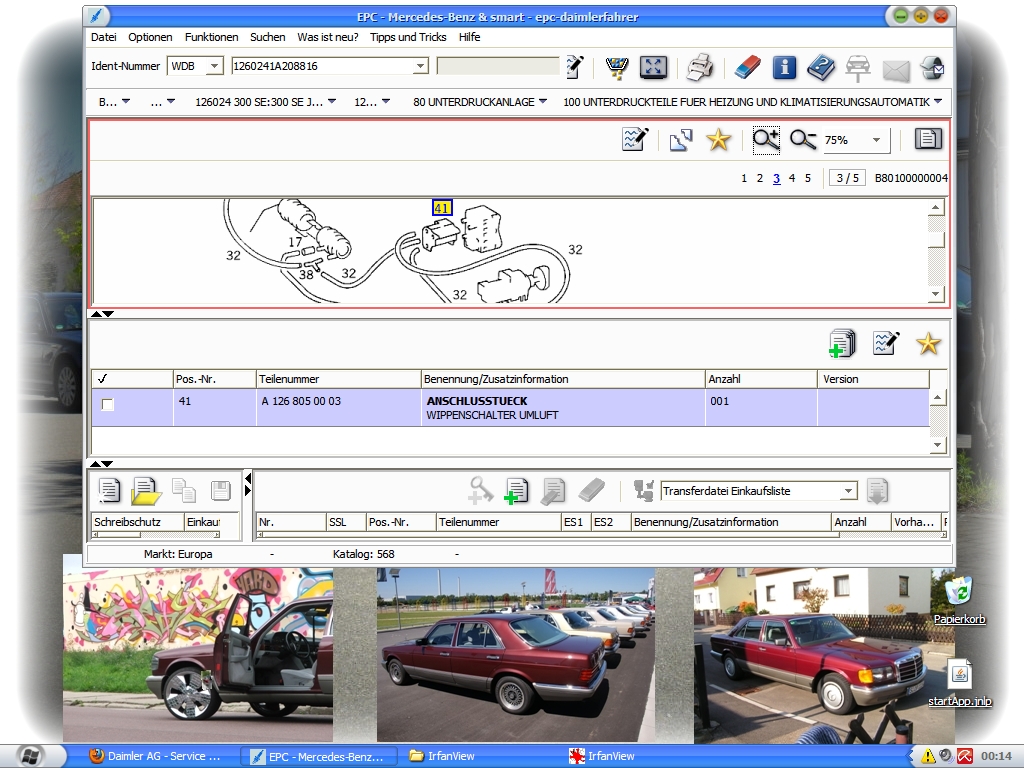Viewport: 1024px width, 768px height.
Task: Click the grey car vehicle data icon
Action: [857, 68]
